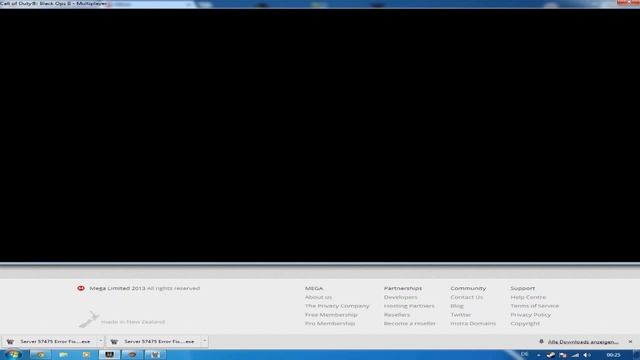
Task: Open the Media Player taskbar icon
Action: (x=86, y=355)
